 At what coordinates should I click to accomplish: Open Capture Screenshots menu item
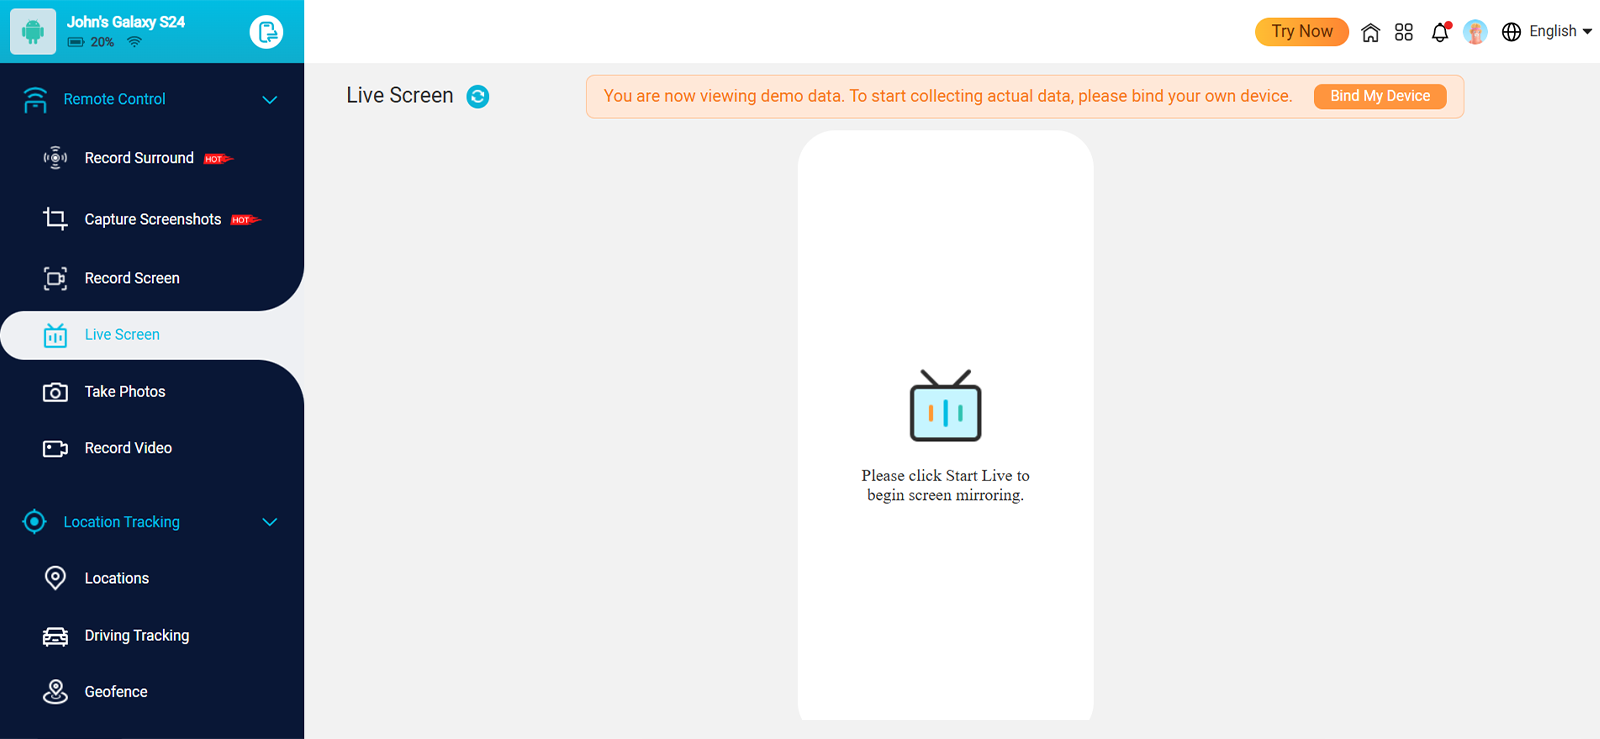[x=152, y=219]
